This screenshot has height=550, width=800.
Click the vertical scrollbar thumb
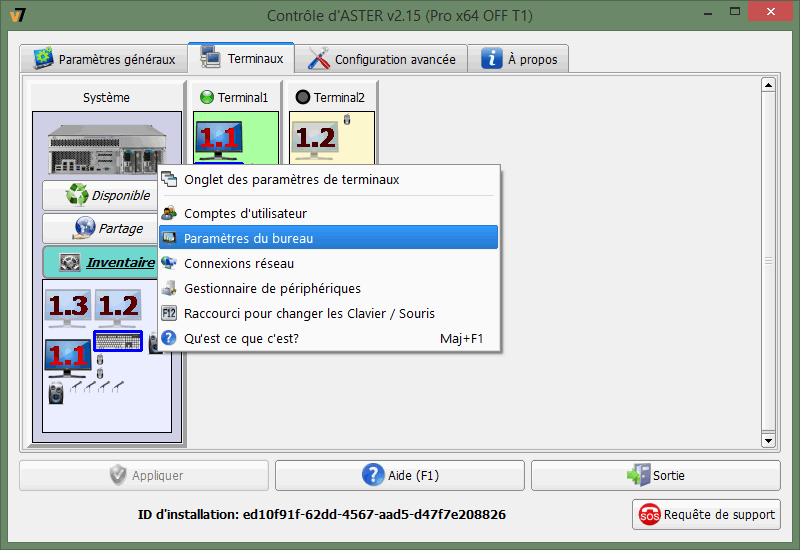pyautogui.click(x=768, y=262)
